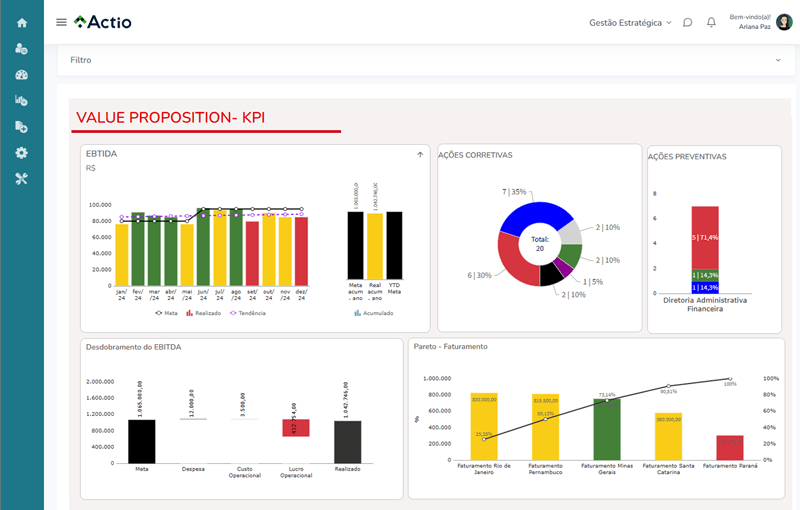The width and height of the screenshot is (800, 510).
Task: Click the Pareto - Faturamento title
Action: click(x=451, y=346)
